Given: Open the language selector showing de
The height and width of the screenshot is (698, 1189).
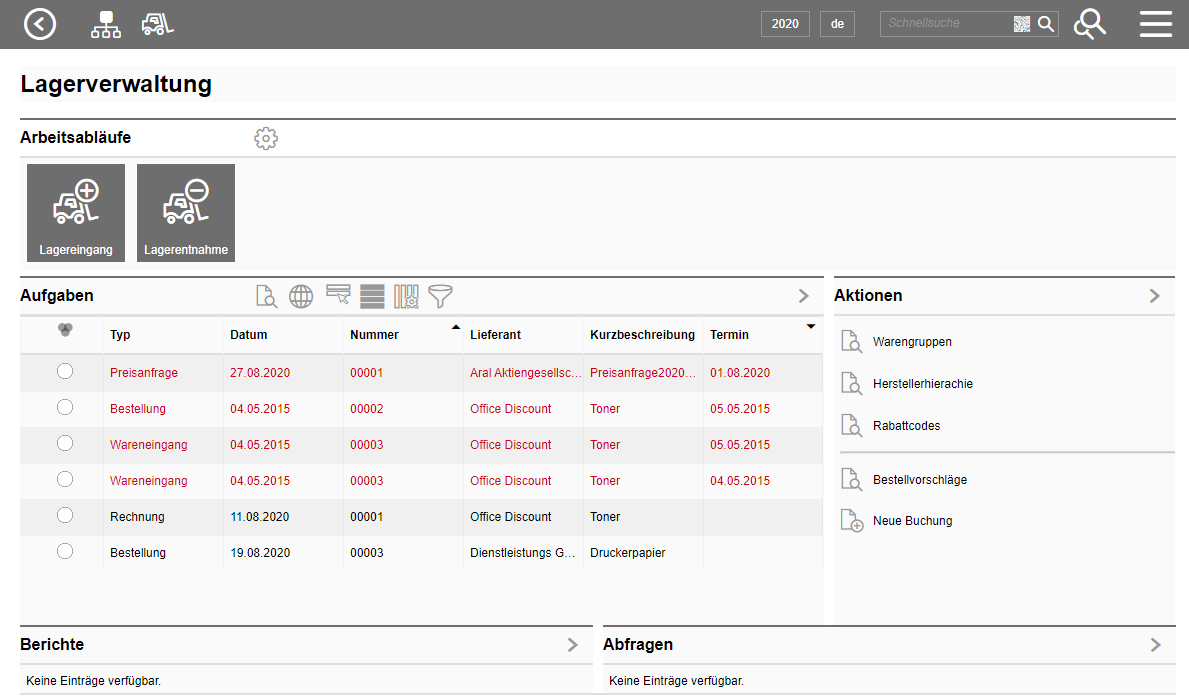Looking at the screenshot, I should 837,24.
